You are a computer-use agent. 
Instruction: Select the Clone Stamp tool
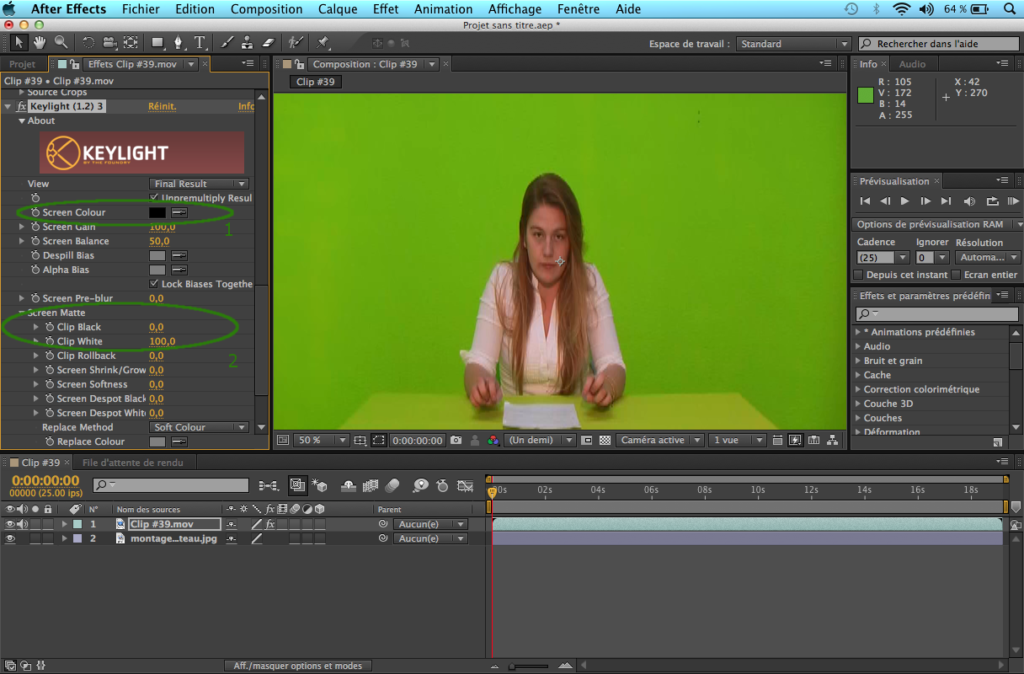[246, 44]
